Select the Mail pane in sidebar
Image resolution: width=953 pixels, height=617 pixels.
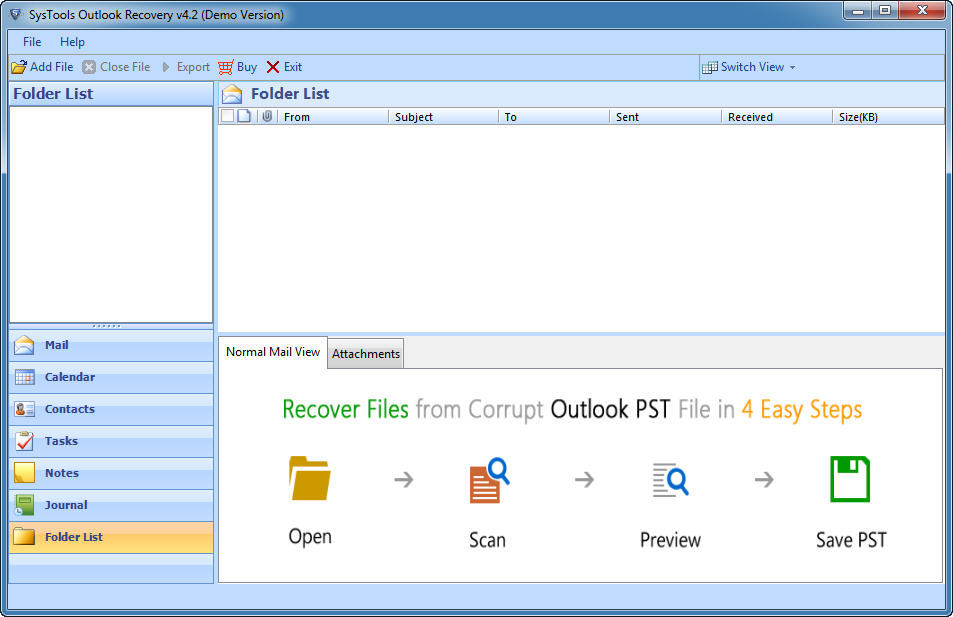click(x=111, y=345)
